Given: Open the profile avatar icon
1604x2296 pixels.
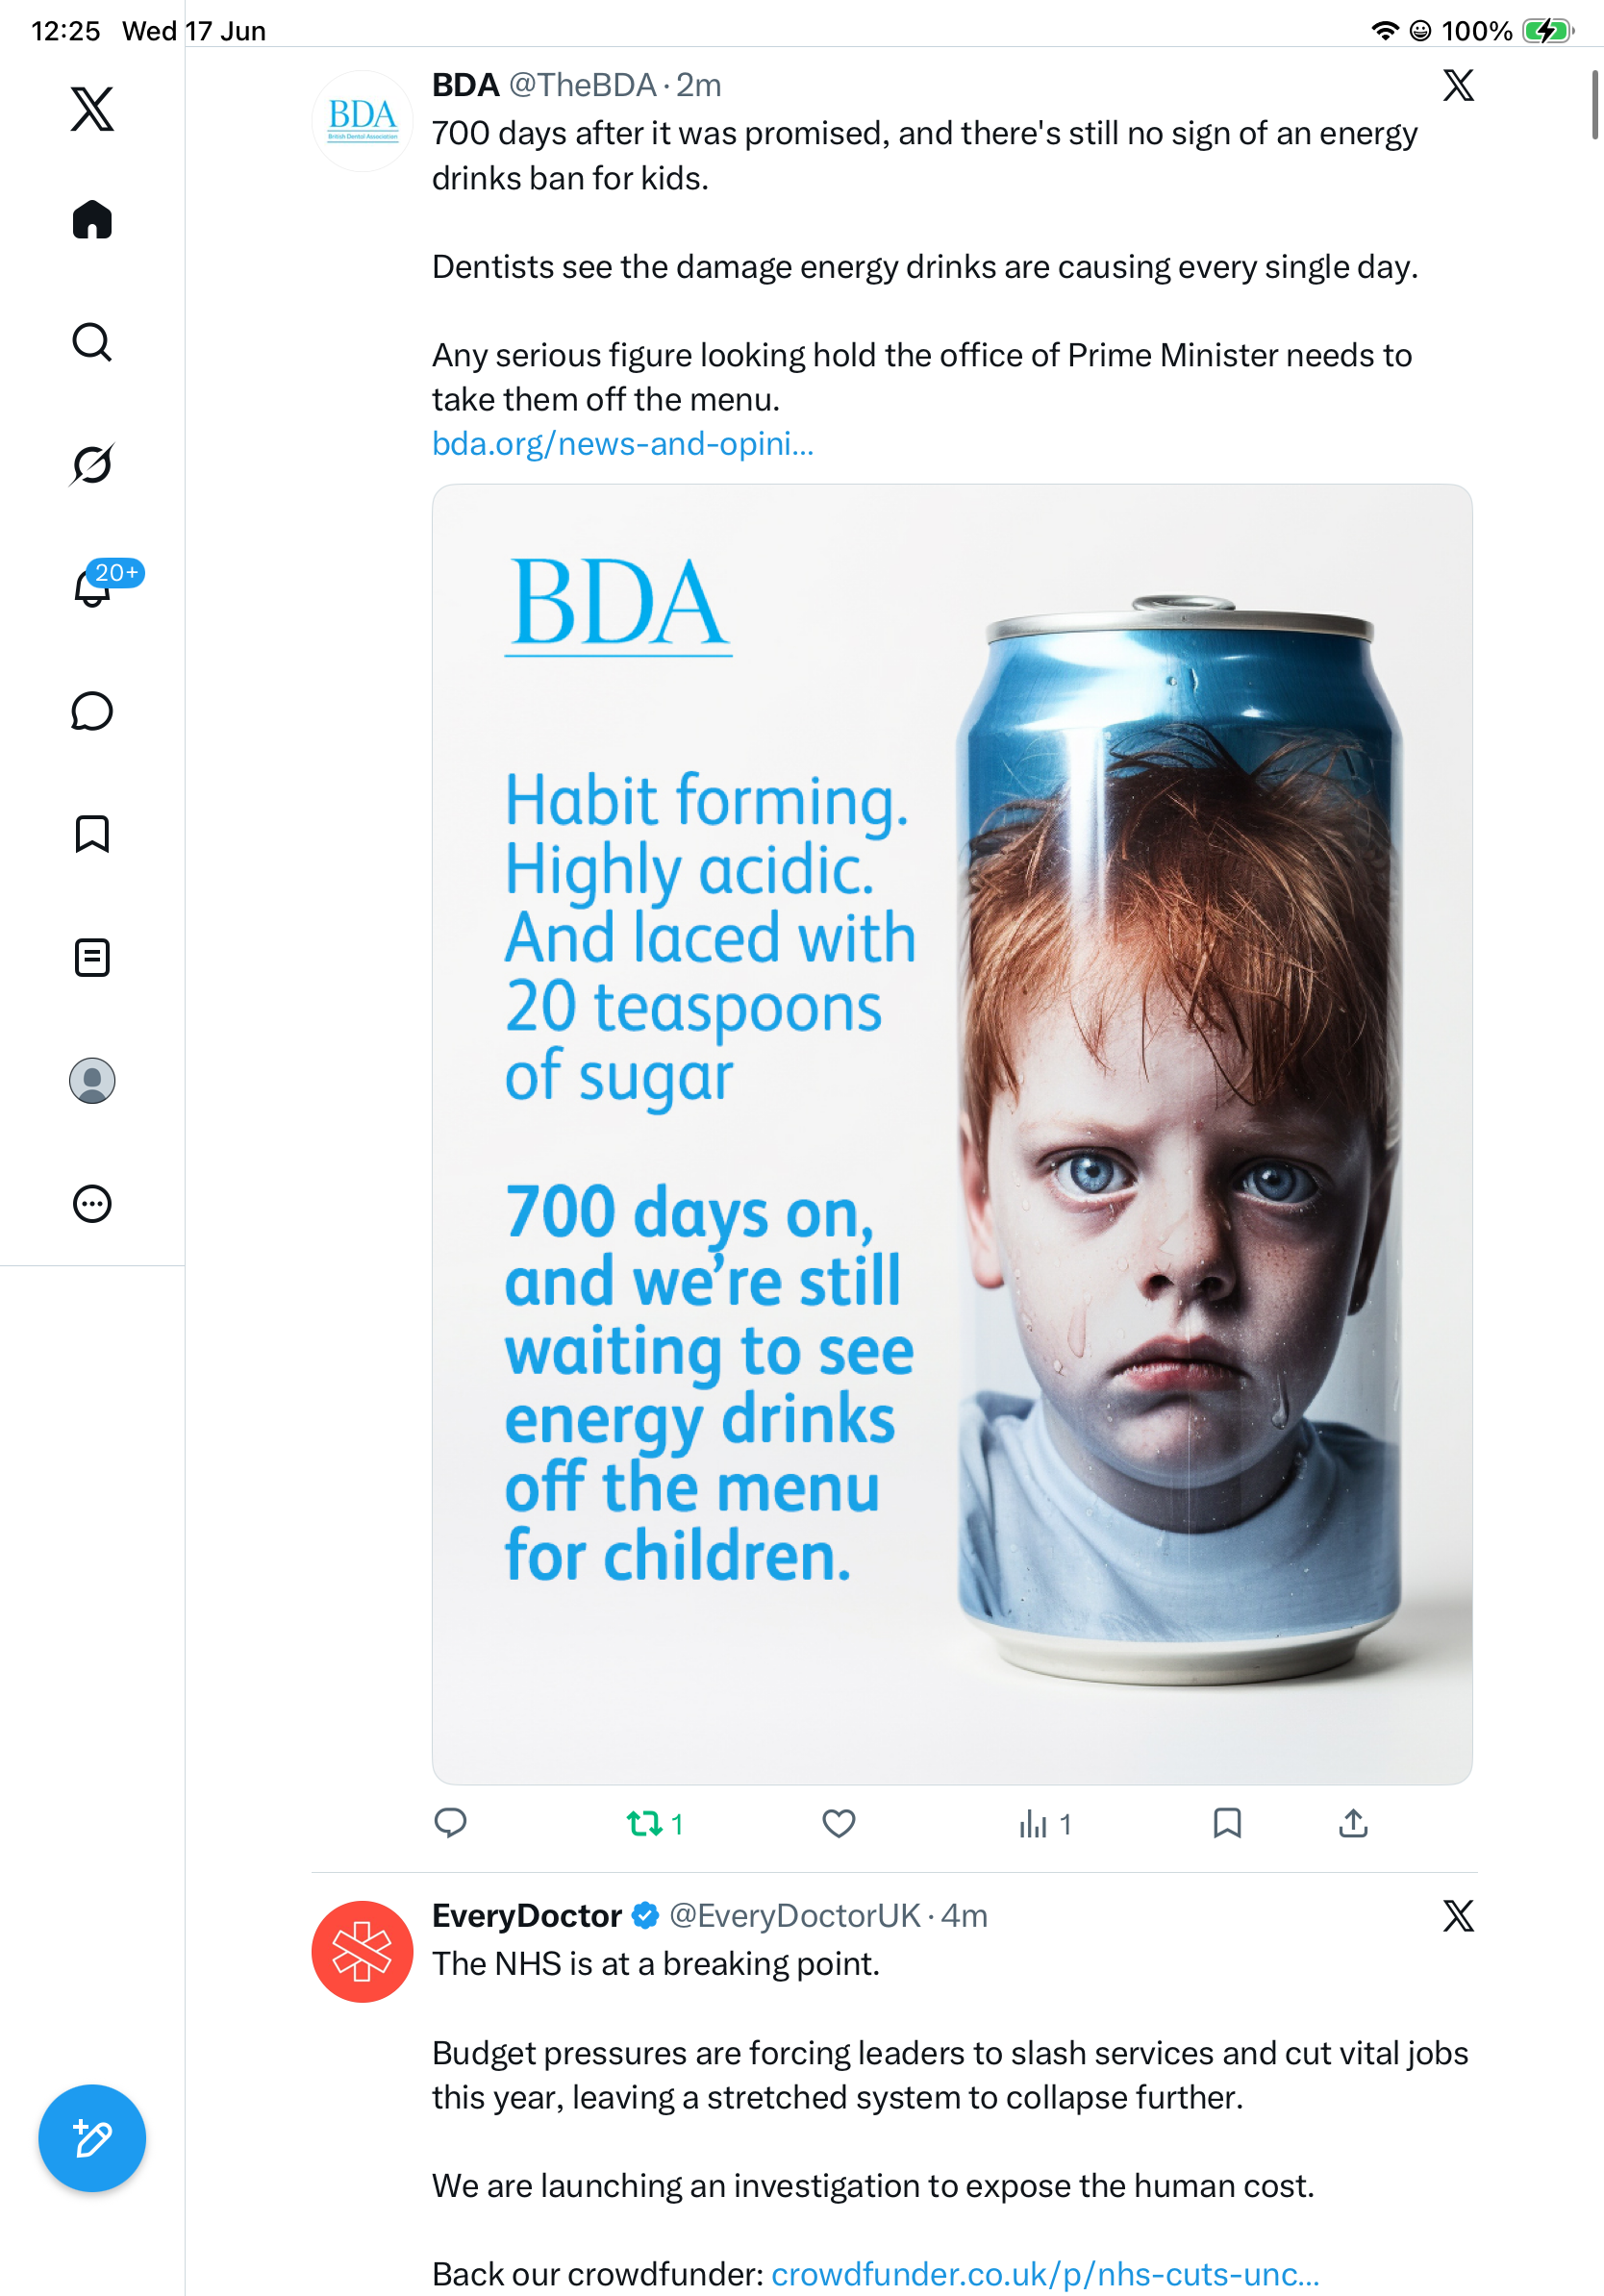Looking at the screenshot, I should coord(92,1081).
